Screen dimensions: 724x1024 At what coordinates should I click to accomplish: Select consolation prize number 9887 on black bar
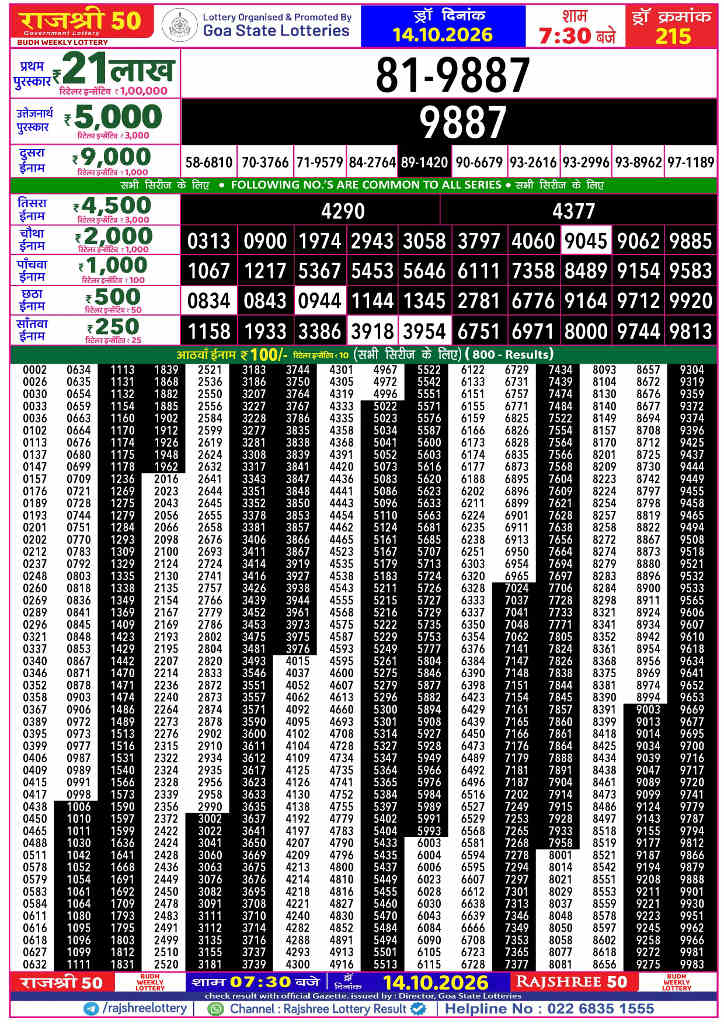point(462,123)
